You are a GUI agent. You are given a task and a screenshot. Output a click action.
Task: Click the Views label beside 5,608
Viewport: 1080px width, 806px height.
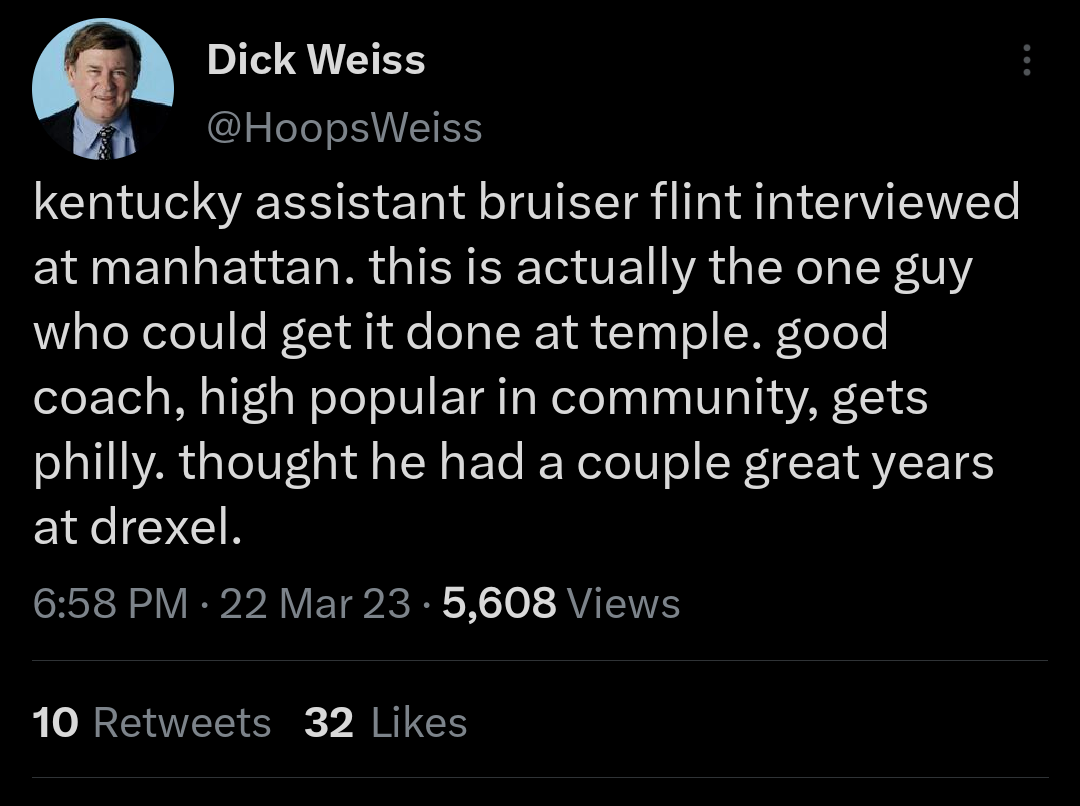pyautogui.click(x=623, y=603)
